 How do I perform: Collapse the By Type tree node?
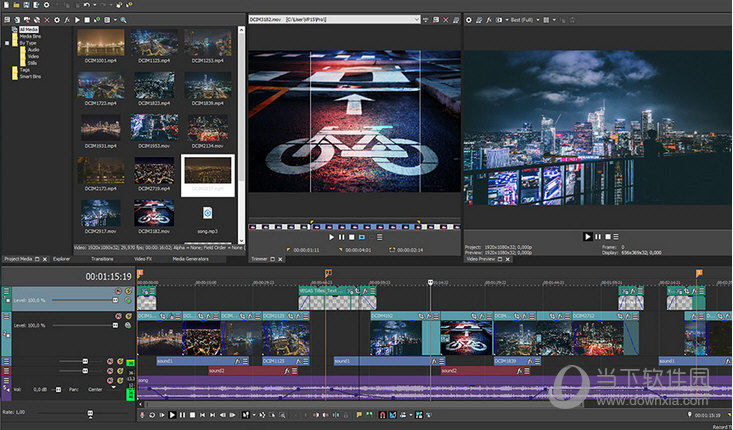pyautogui.click(x=7, y=43)
